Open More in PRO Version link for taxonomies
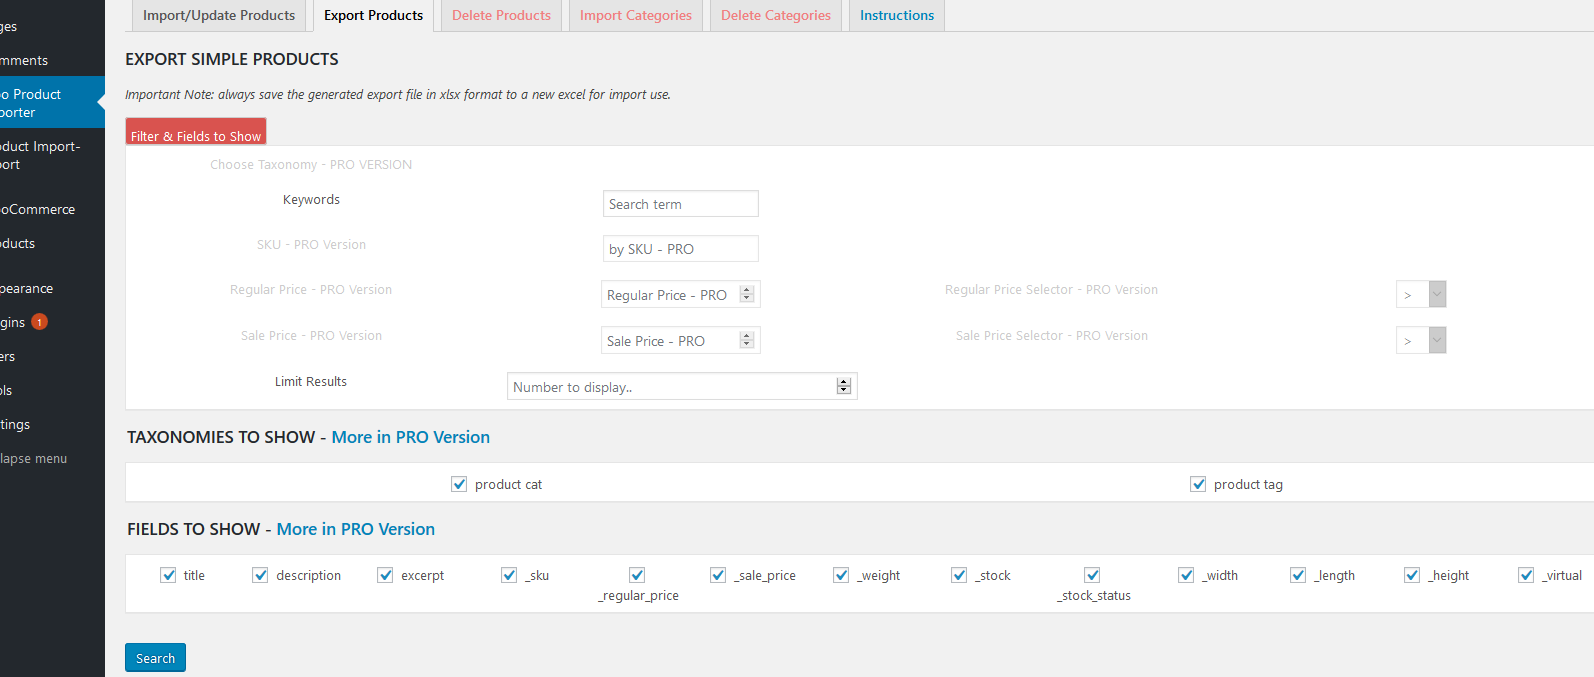 pos(410,437)
